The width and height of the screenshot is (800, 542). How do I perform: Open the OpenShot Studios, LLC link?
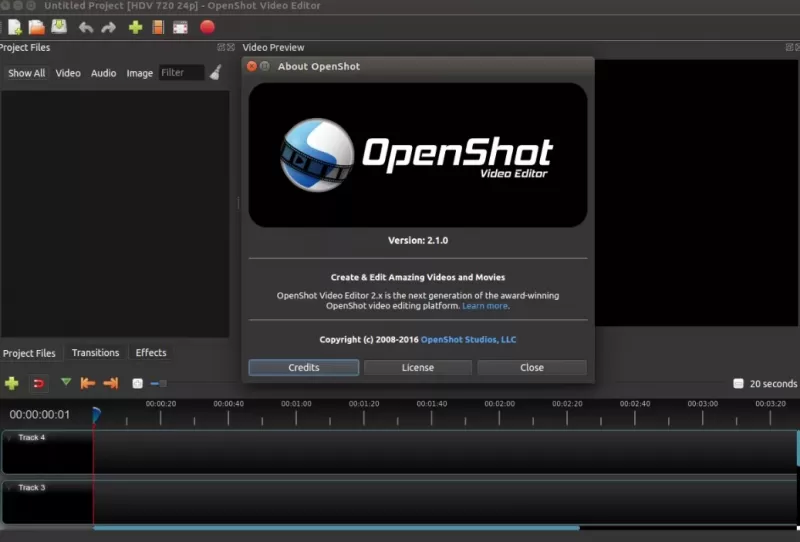(468, 340)
